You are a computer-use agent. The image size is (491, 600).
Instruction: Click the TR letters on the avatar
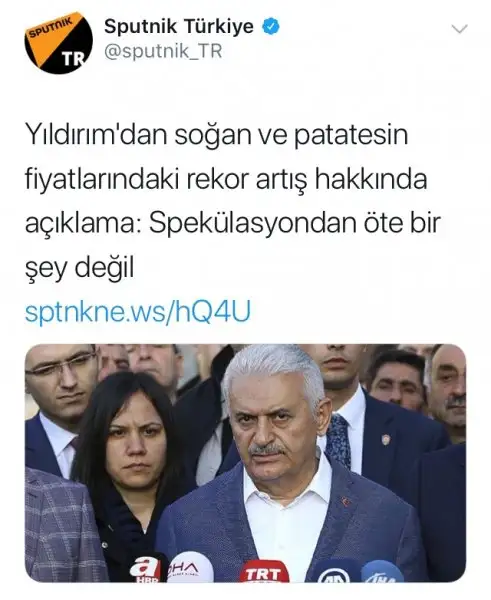pyautogui.click(x=73, y=59)
